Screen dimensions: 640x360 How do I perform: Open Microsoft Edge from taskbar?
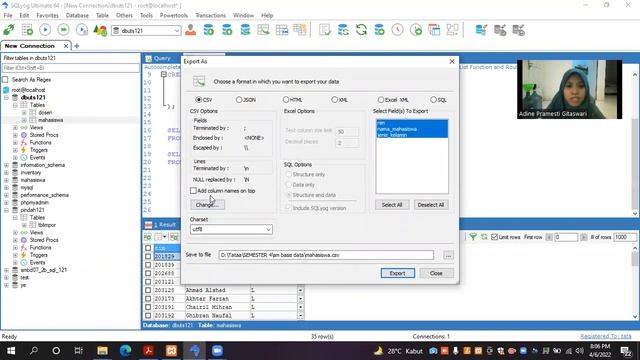coord(125,351)
